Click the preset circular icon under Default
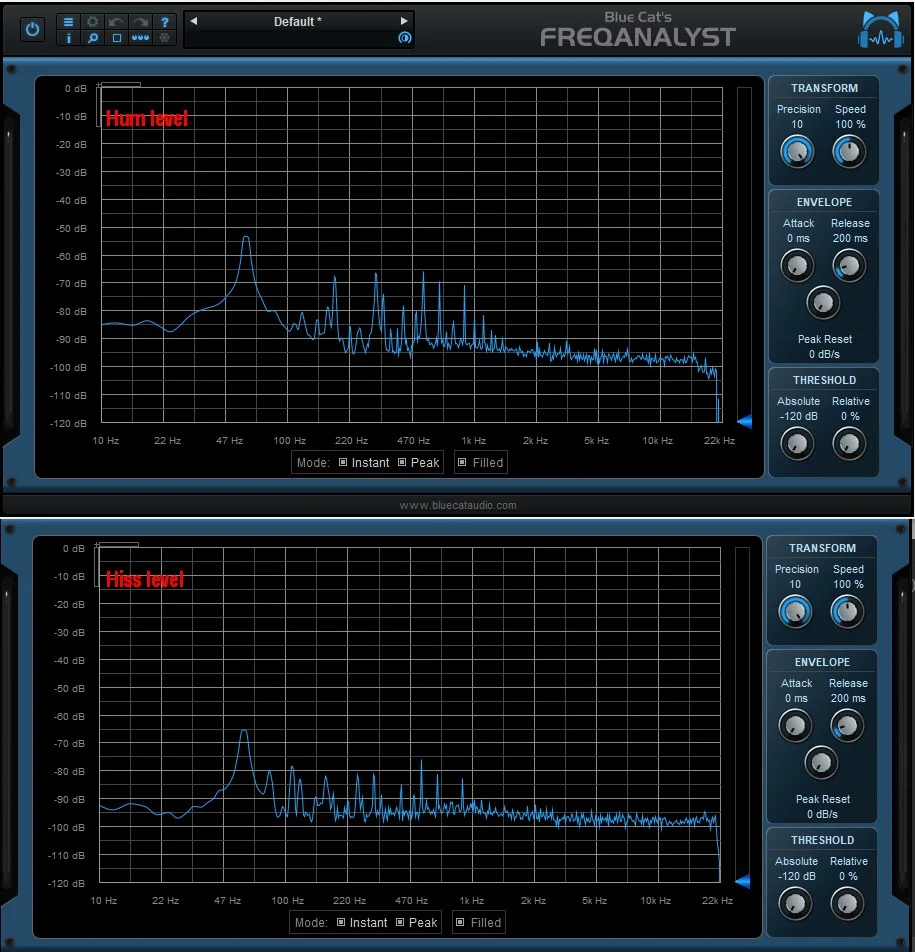The image size is (915, 952). [404, 38]
